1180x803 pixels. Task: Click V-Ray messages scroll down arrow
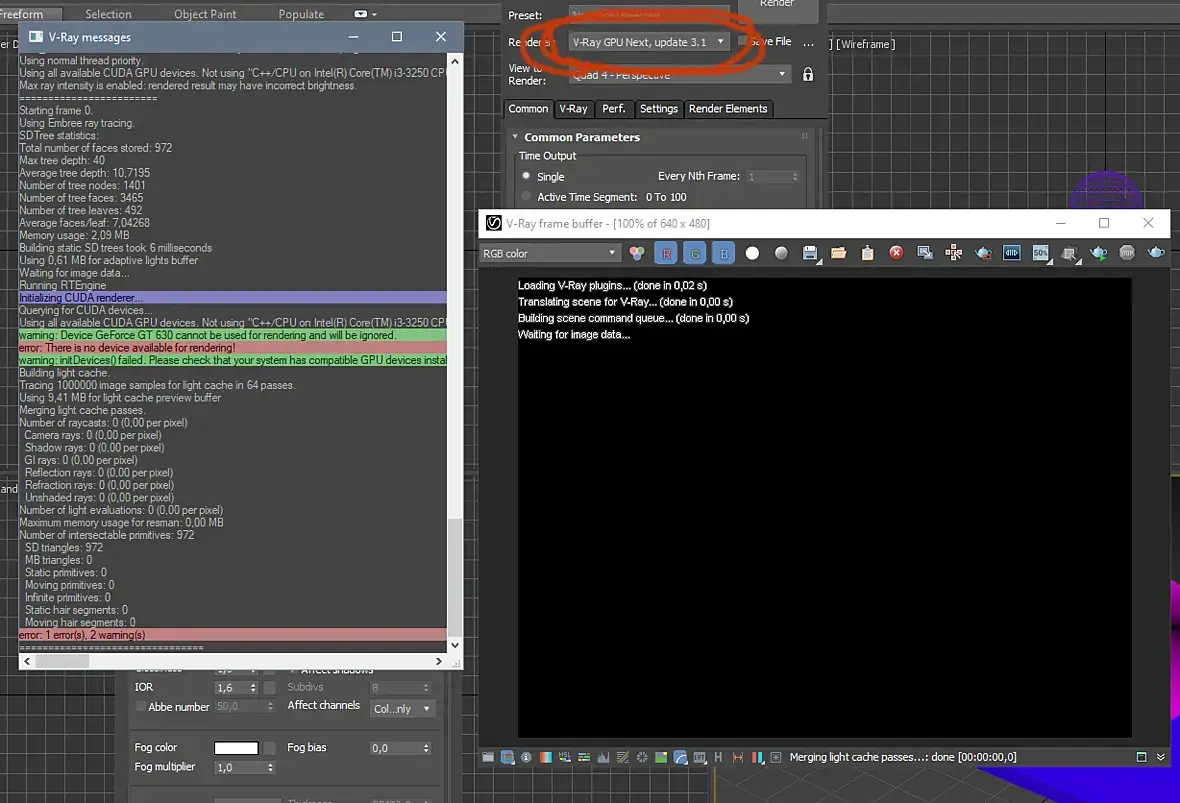455,645
